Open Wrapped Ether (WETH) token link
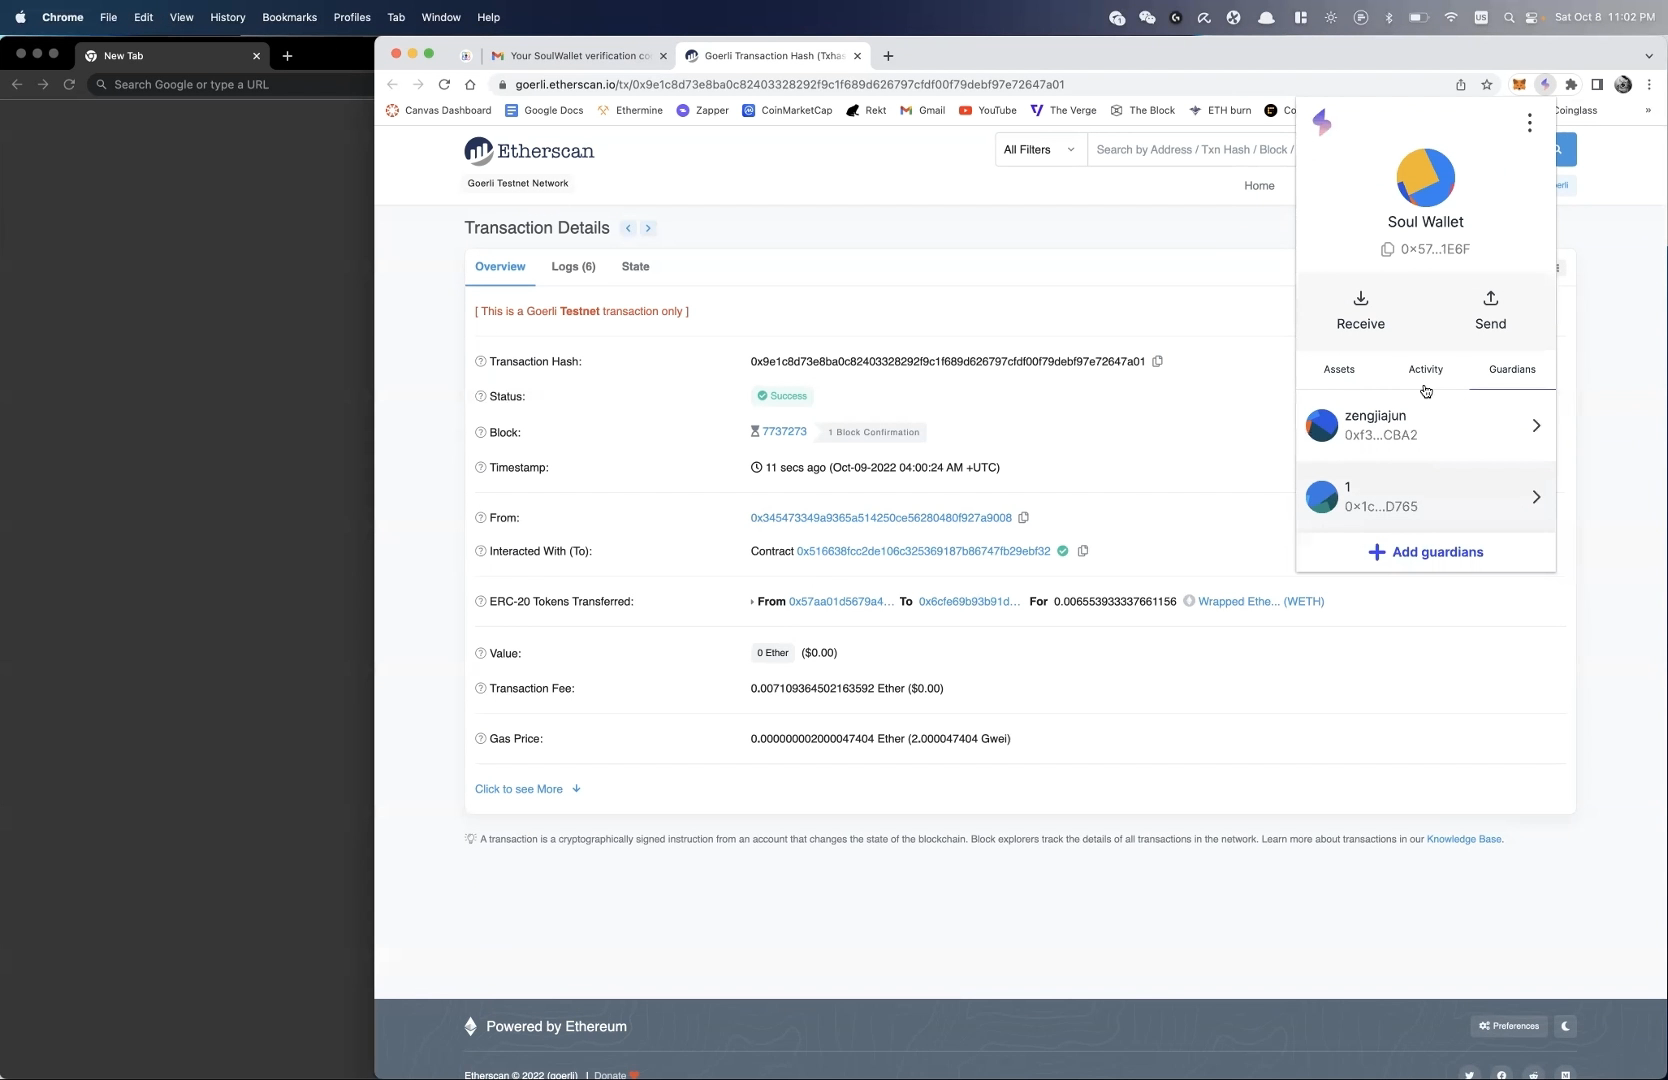The width and height of the screenshot is (1668, 1080). 1261,602
